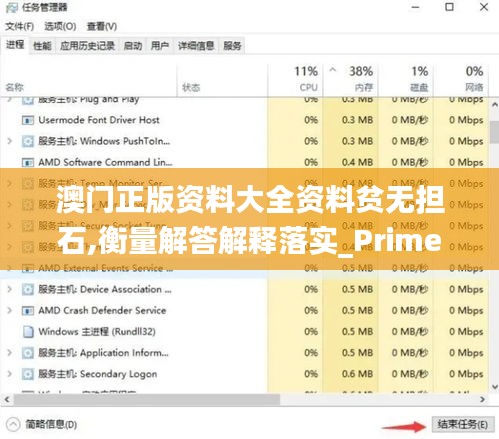Image resolution: width=499 pixels, height=439 pixels.
Task: Click the Device Association service gear icon
Action: coord(28,289)
